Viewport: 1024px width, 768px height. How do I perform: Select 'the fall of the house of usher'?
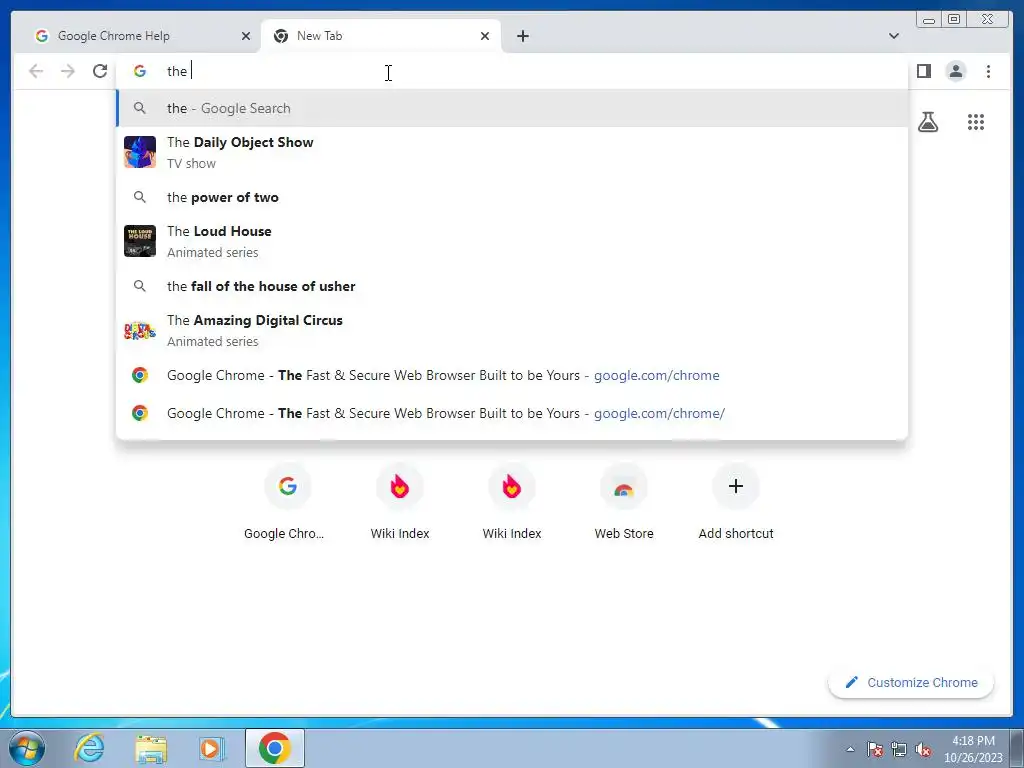click(512, 286)
